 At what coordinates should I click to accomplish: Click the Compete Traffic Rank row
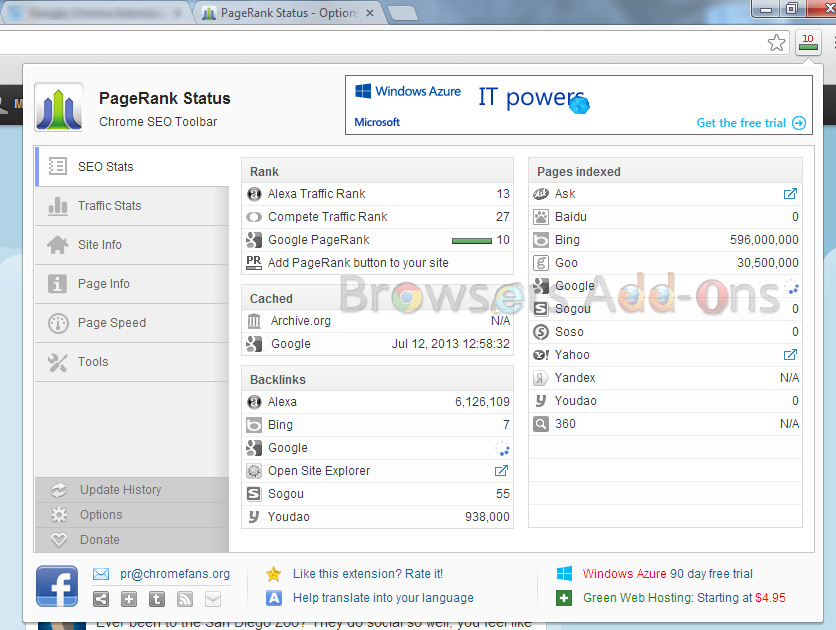pos(377,217)
